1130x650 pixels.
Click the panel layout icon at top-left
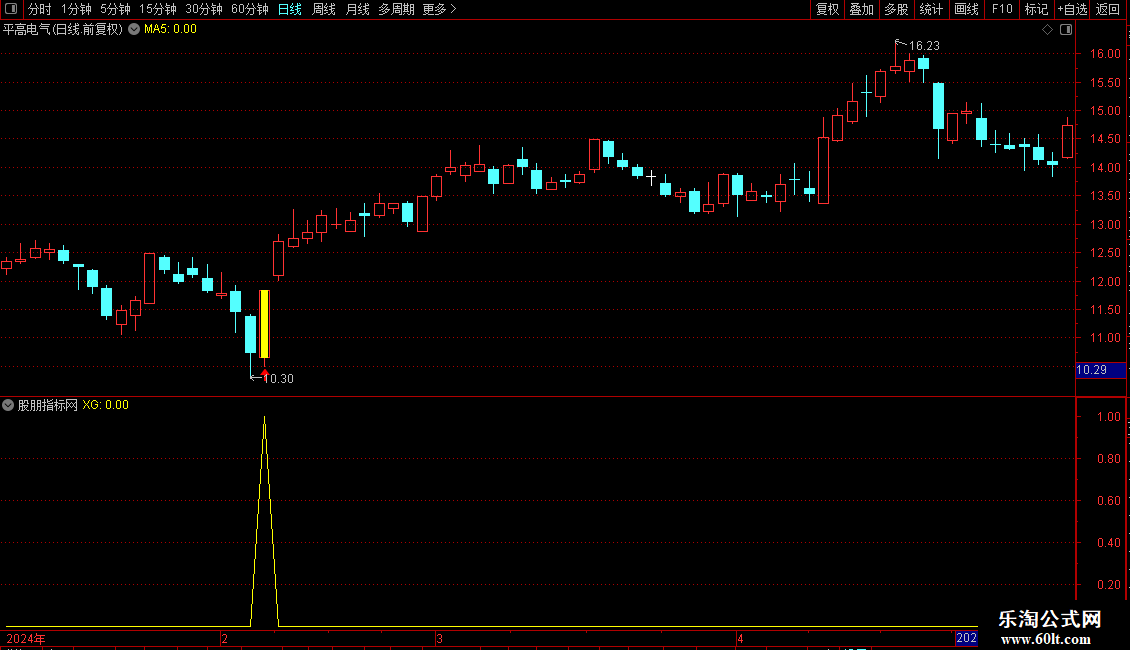point(11,9)
